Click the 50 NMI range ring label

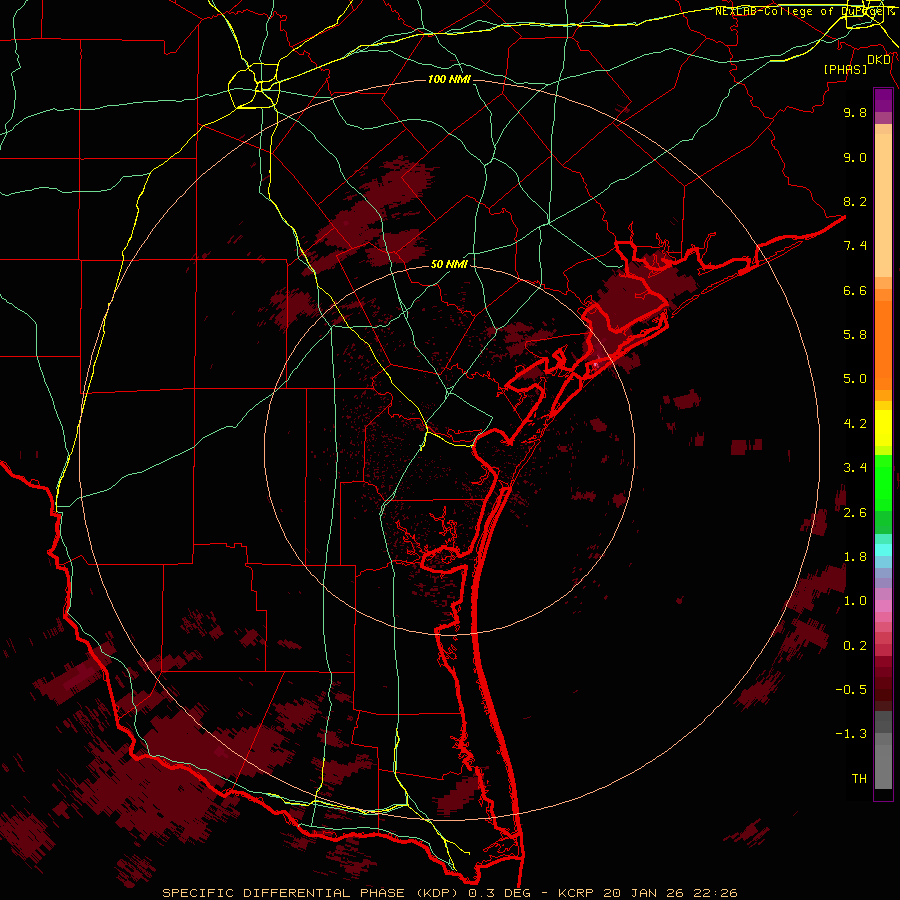[449, 264]
